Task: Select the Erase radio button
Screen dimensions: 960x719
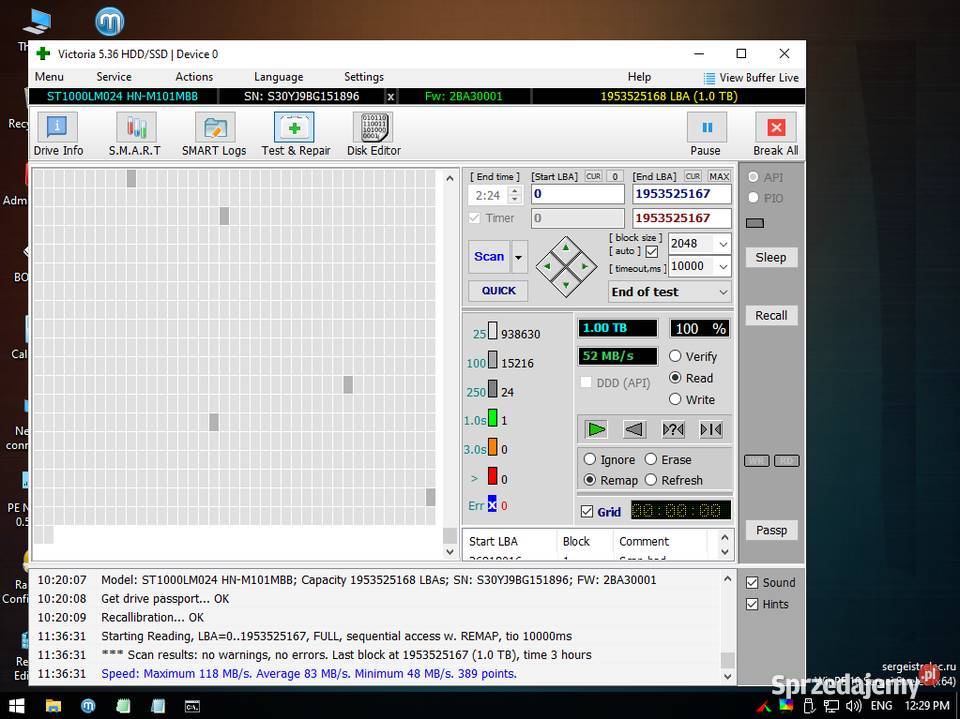Action: pyautogui.click(x=650, y=459)
